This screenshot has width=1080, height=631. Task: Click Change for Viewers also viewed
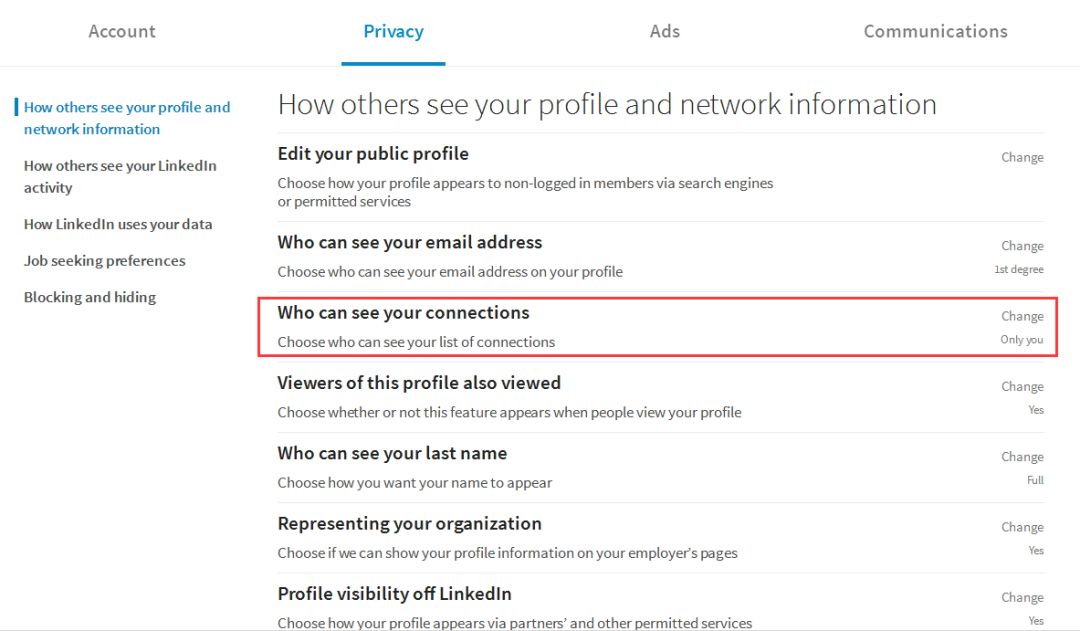[x=1022, y=386]
